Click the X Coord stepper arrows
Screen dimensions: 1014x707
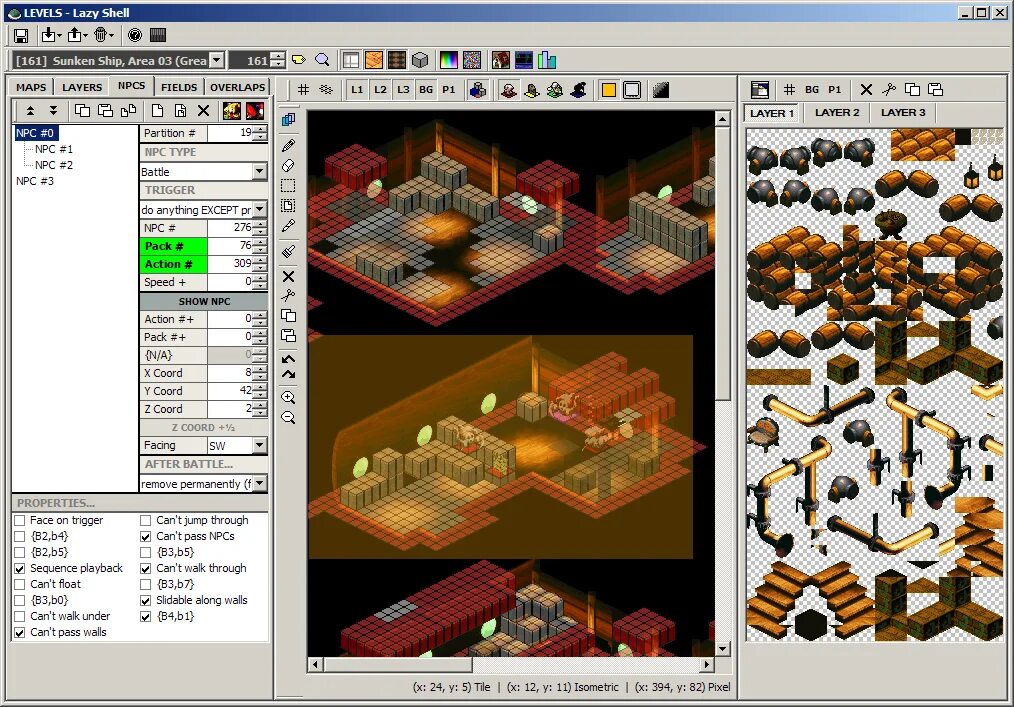pos(259,373)
